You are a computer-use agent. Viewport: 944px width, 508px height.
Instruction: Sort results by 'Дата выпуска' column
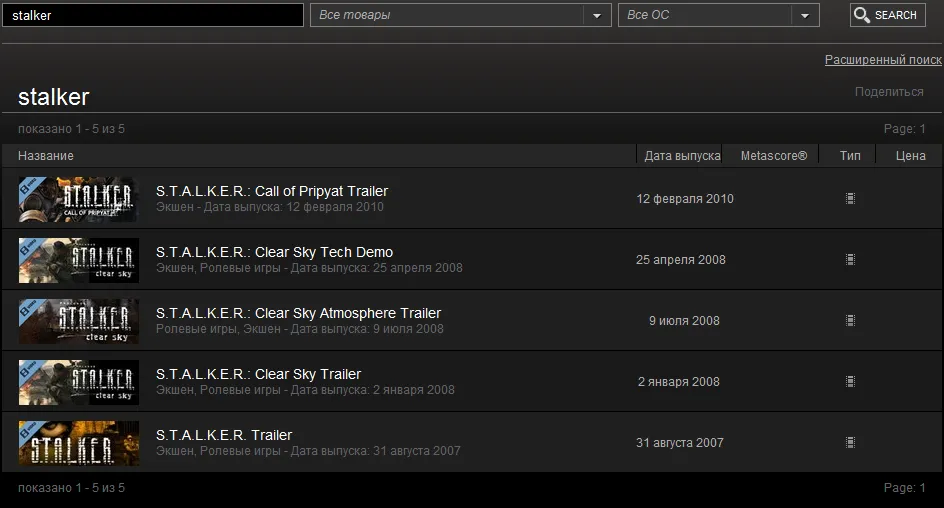tap(682, 156)
